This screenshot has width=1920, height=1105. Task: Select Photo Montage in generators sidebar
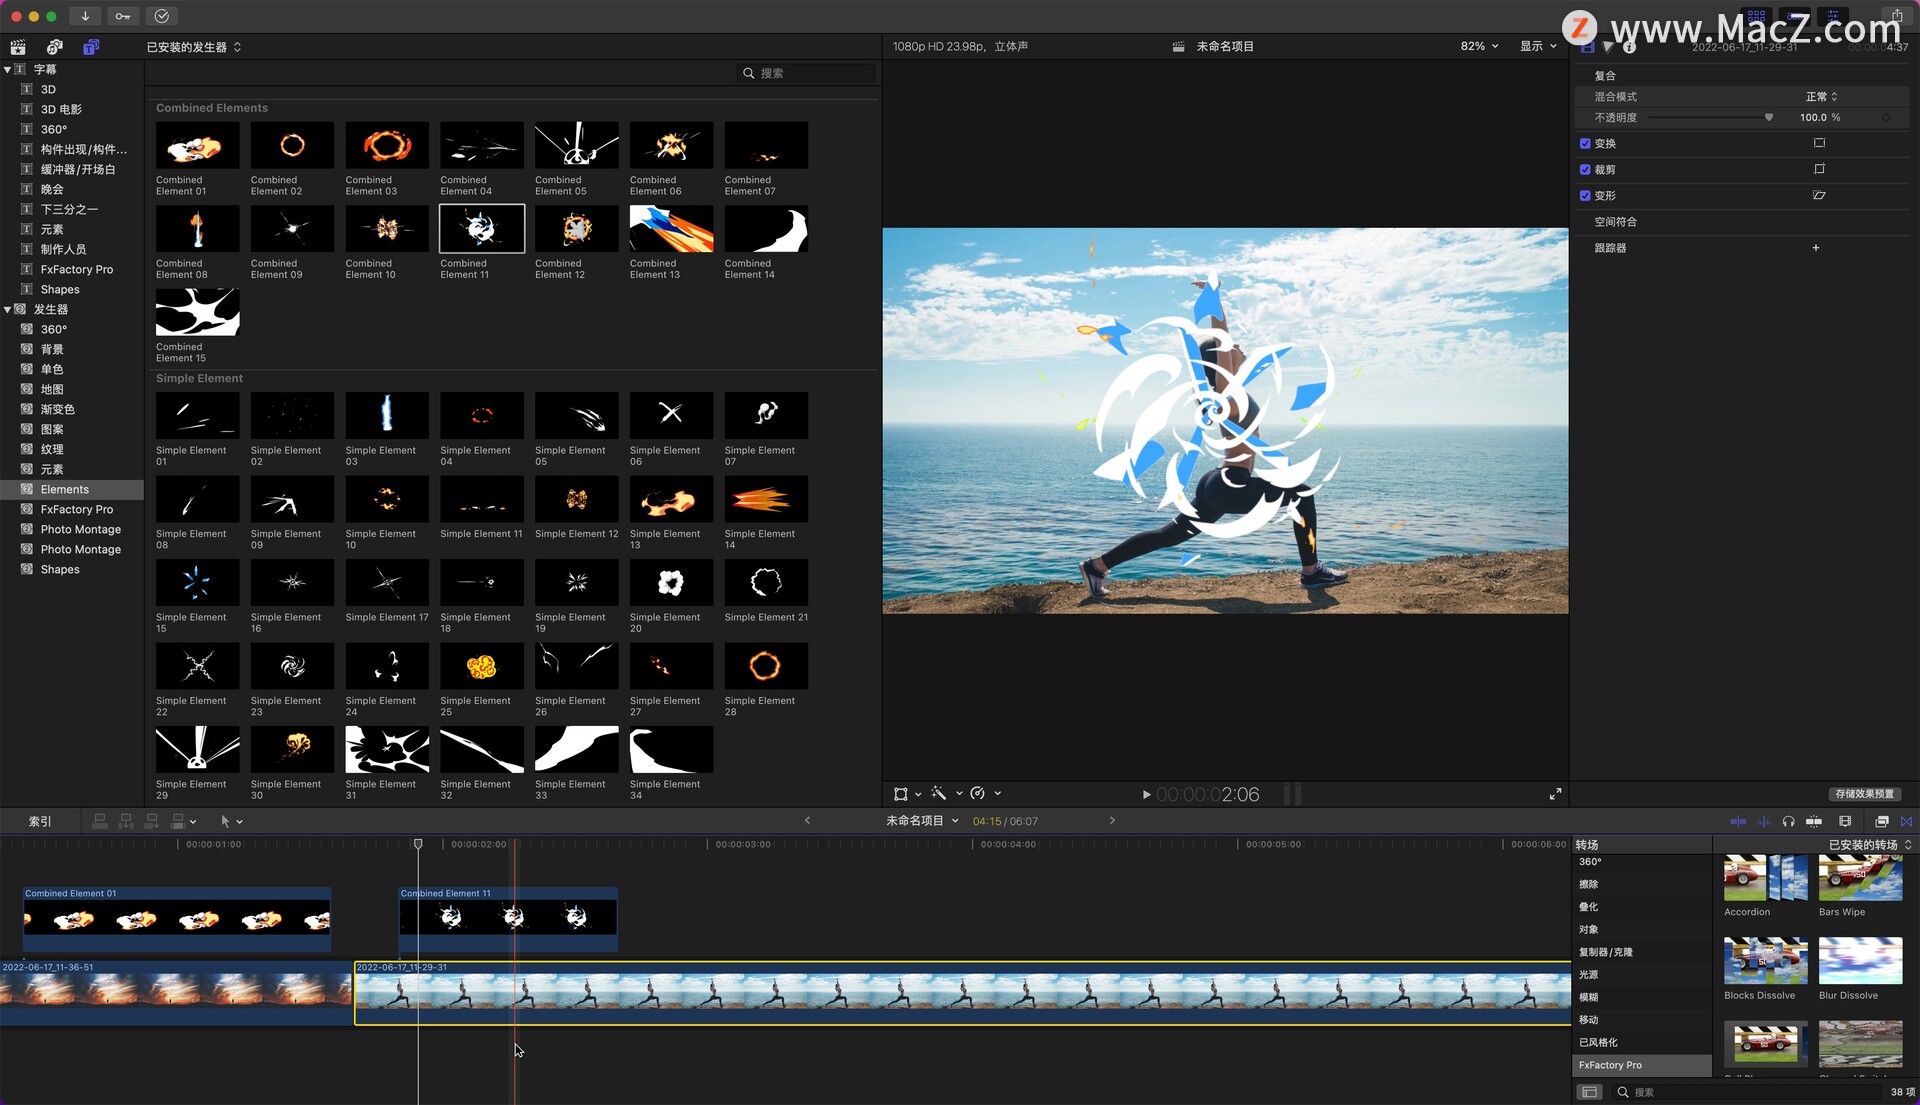80,530
